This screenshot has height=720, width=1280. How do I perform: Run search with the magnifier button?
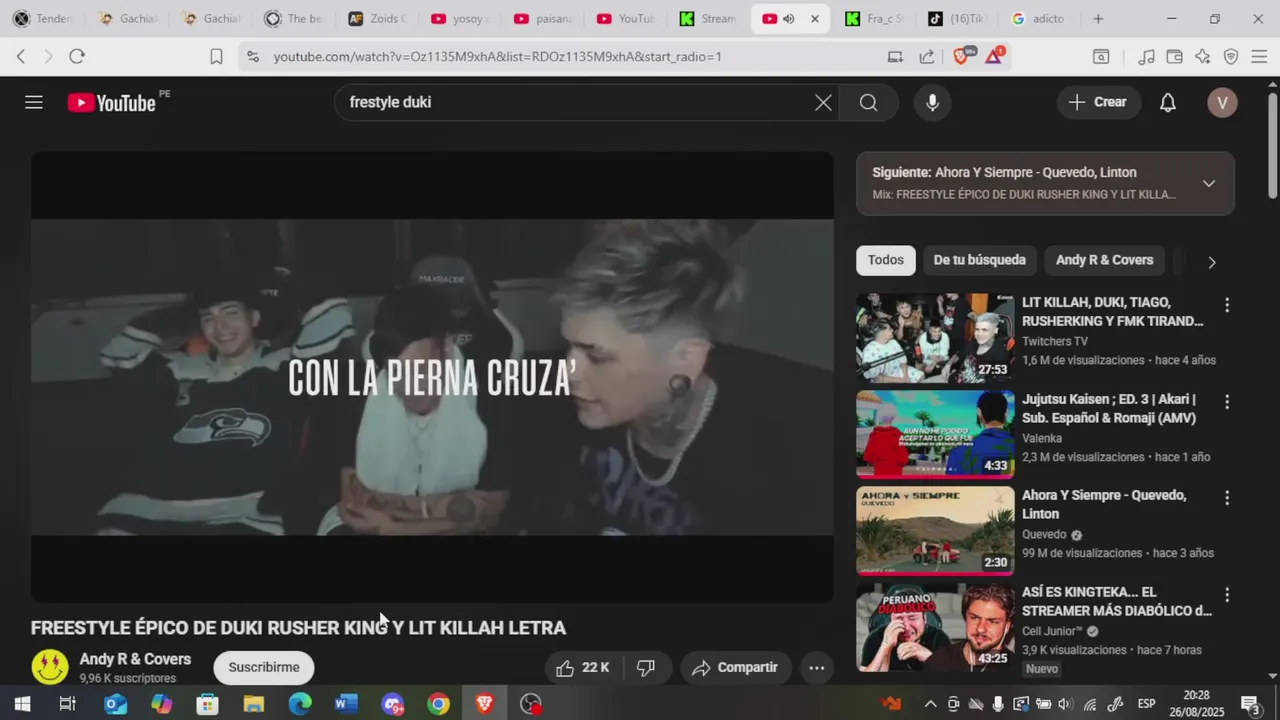(x=868, y=102)
